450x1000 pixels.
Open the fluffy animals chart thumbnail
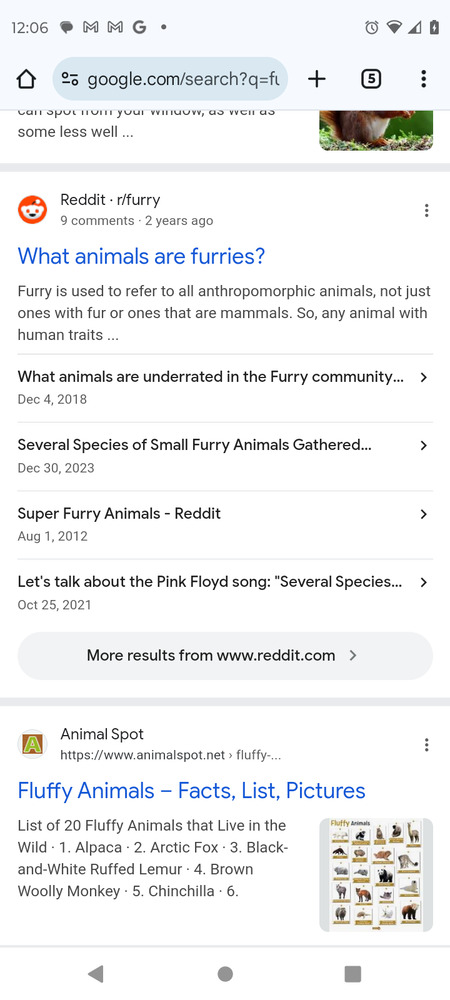tap(376, 875)
